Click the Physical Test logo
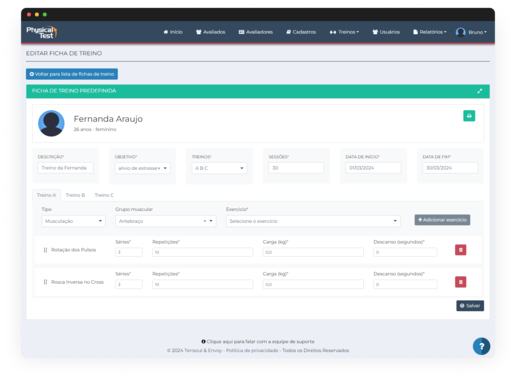The height and width of the screenshot is (379, 516). pyautogui.click(x=42, y=32)
